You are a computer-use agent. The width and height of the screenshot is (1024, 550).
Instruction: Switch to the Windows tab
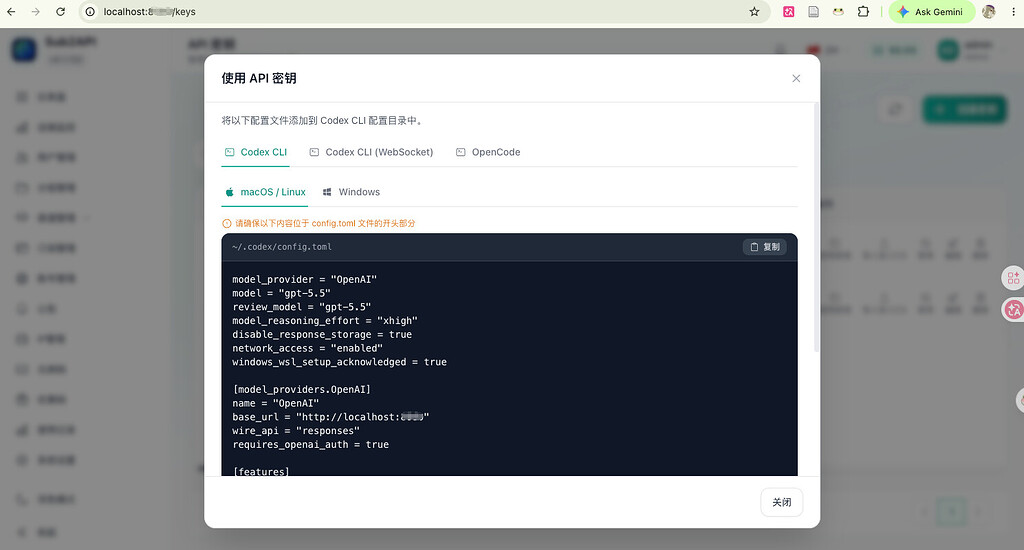click(x=351, y=192)
